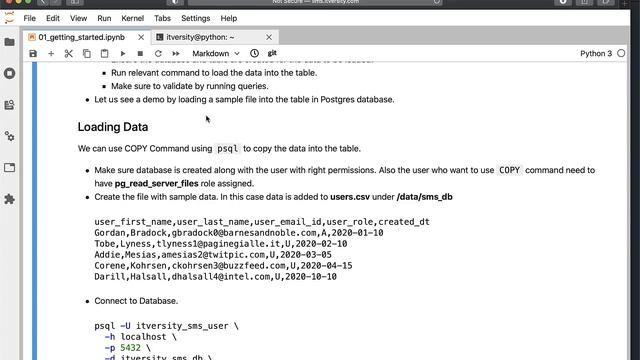Open the Edit menu
Viewport: 640px width, 360px height.
[x=53, y=18]
